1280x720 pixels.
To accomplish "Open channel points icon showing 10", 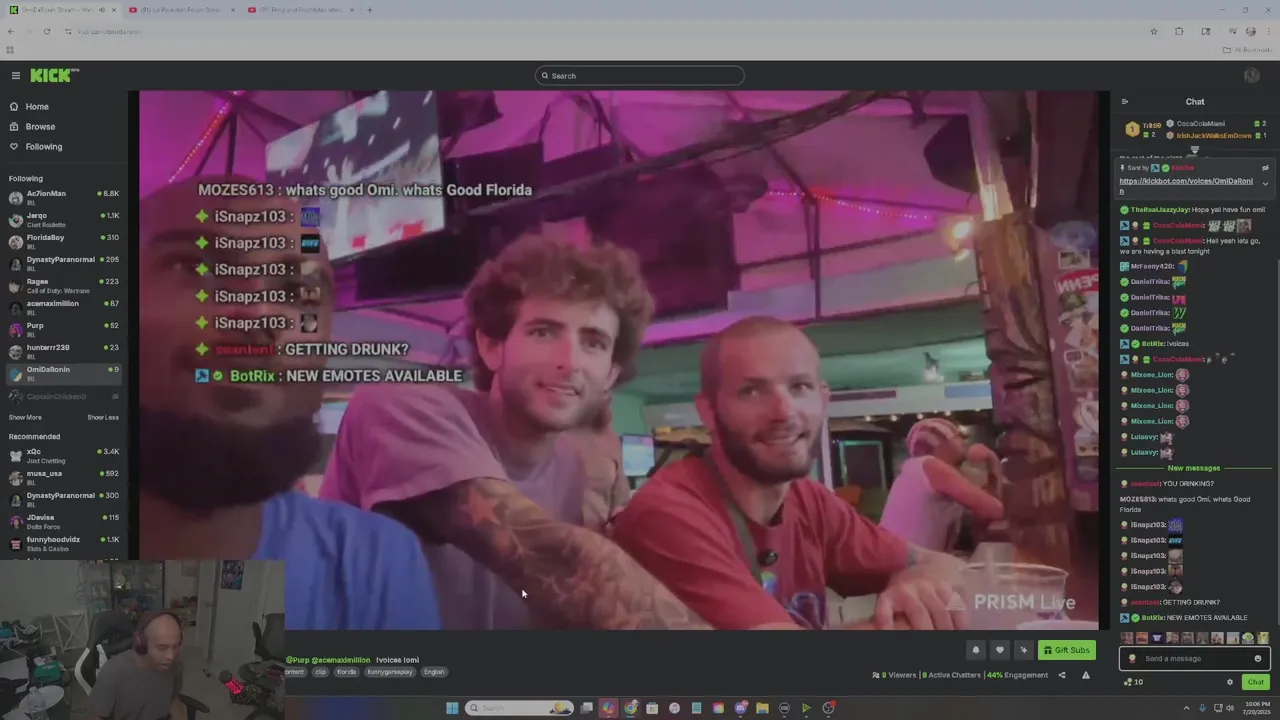I will (1133, 682).
